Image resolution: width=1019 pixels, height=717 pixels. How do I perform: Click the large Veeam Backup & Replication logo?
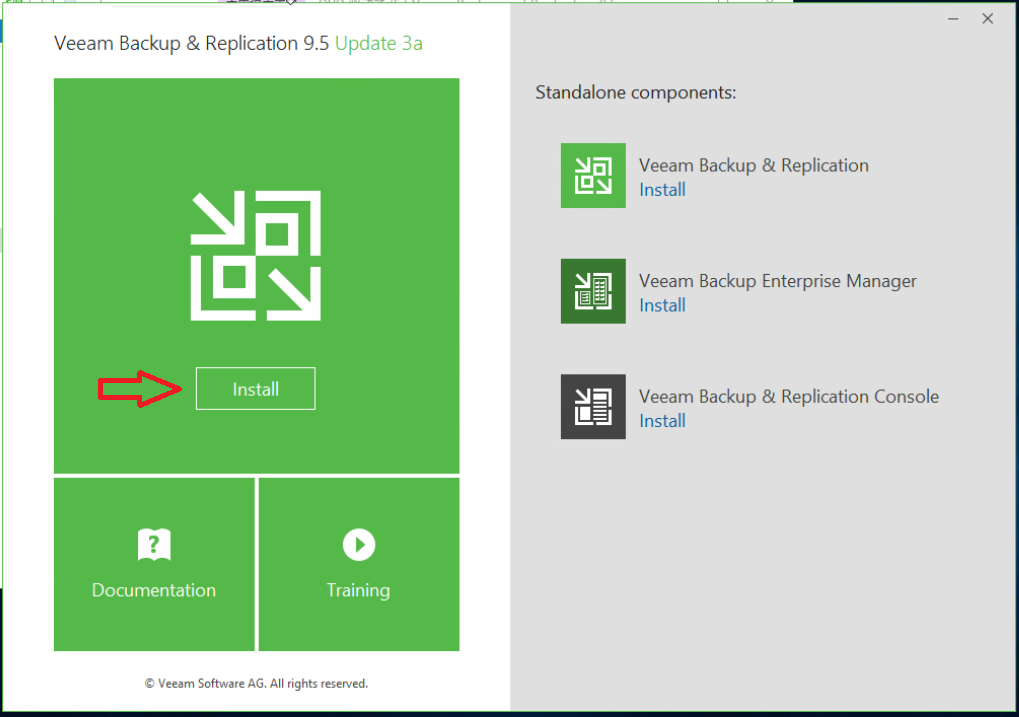tap(255, 255)
